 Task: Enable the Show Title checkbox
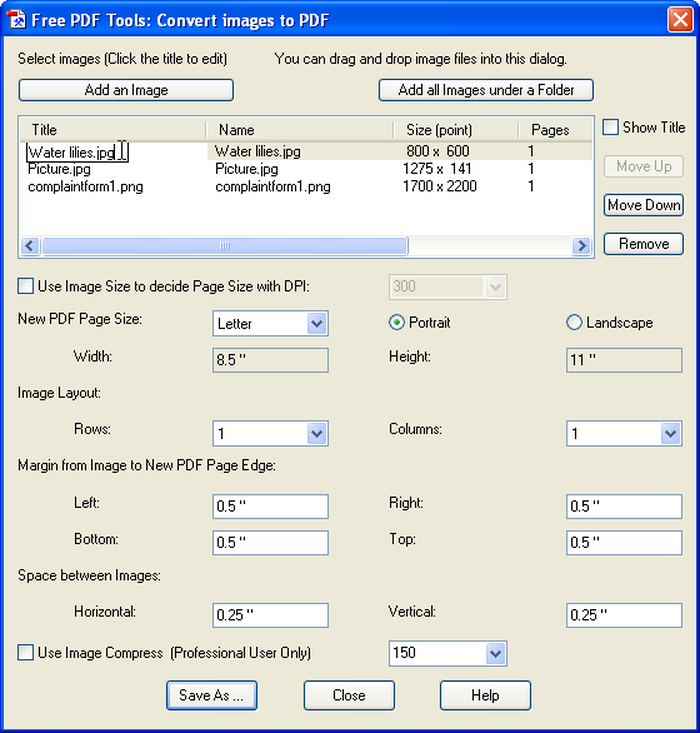pyautogui.click(x=610, y=127)
